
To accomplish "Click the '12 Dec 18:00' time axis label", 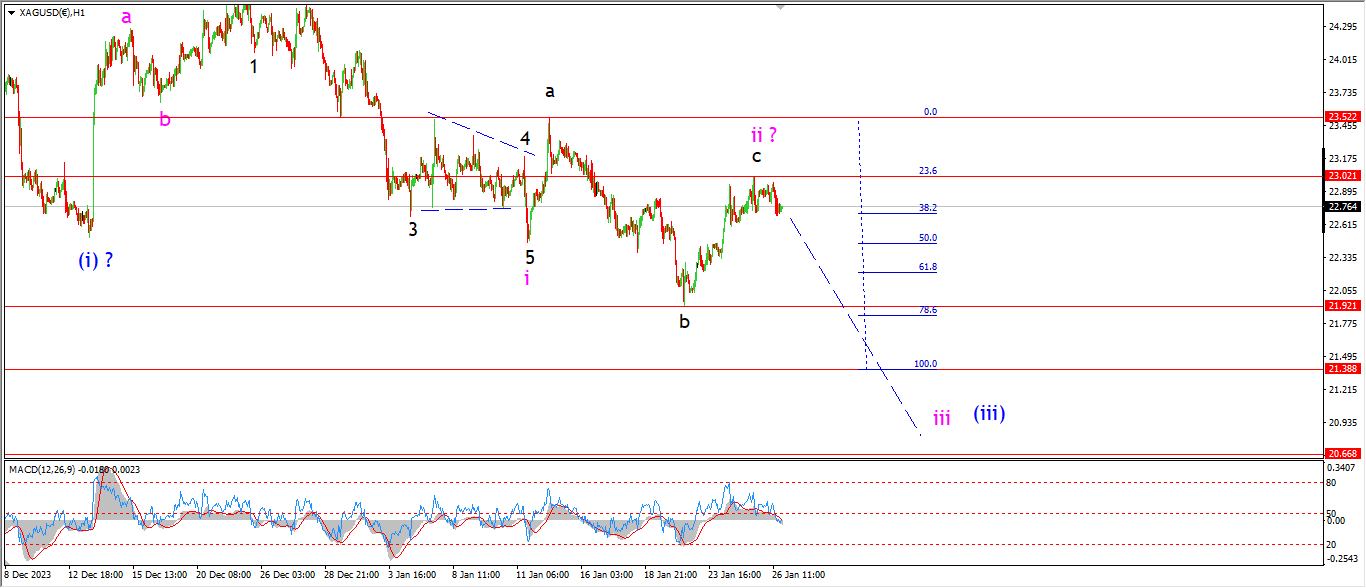I will click(95, 576).
